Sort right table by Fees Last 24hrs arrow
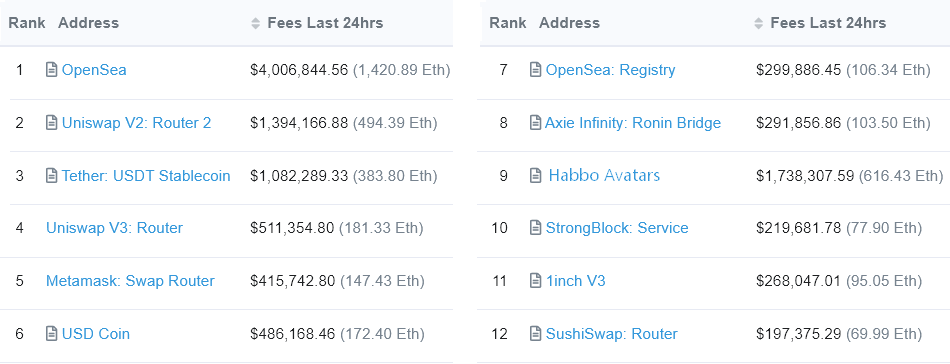Viewport: 950px width, 364px height. pos(759,24)
